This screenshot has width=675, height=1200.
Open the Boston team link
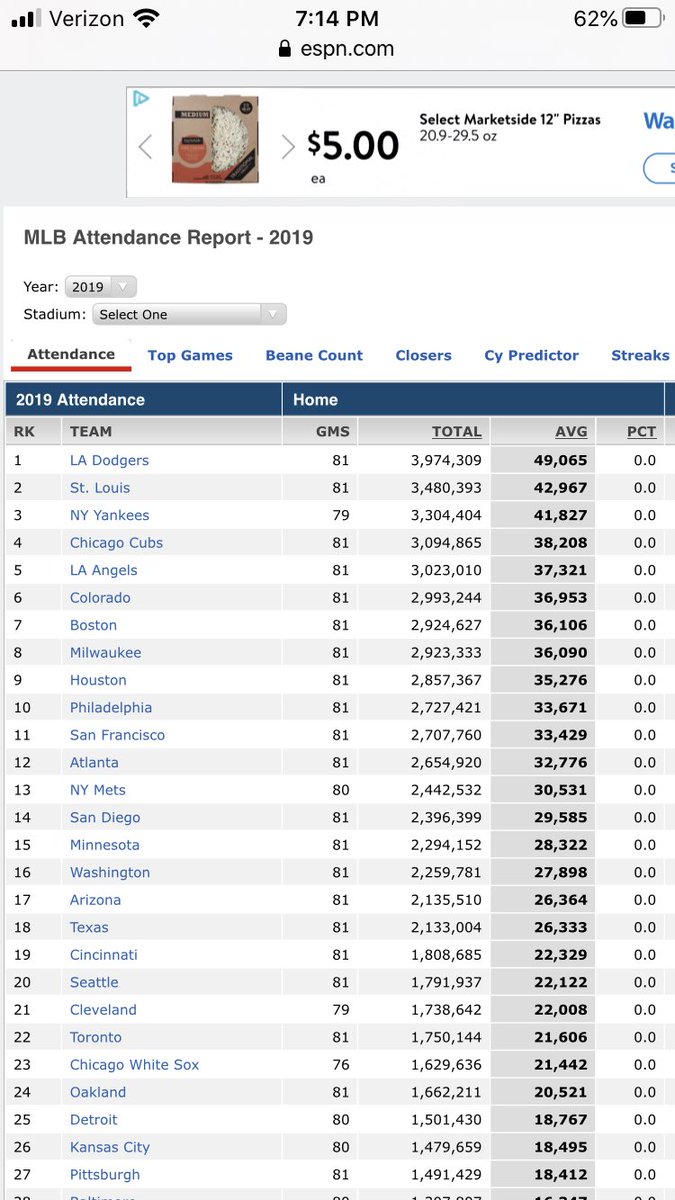pos(93,625)
